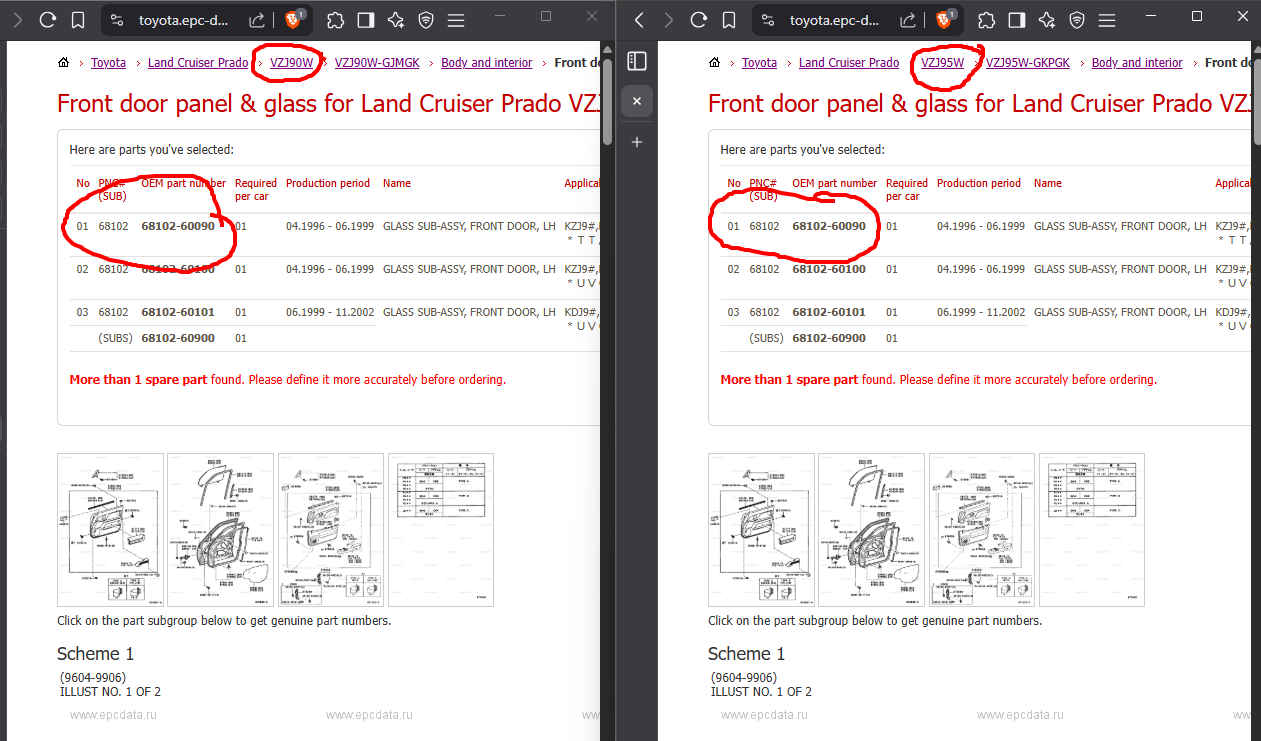Toggle the sidebar panel button in the VZJ90W window

tap(366, 19)
